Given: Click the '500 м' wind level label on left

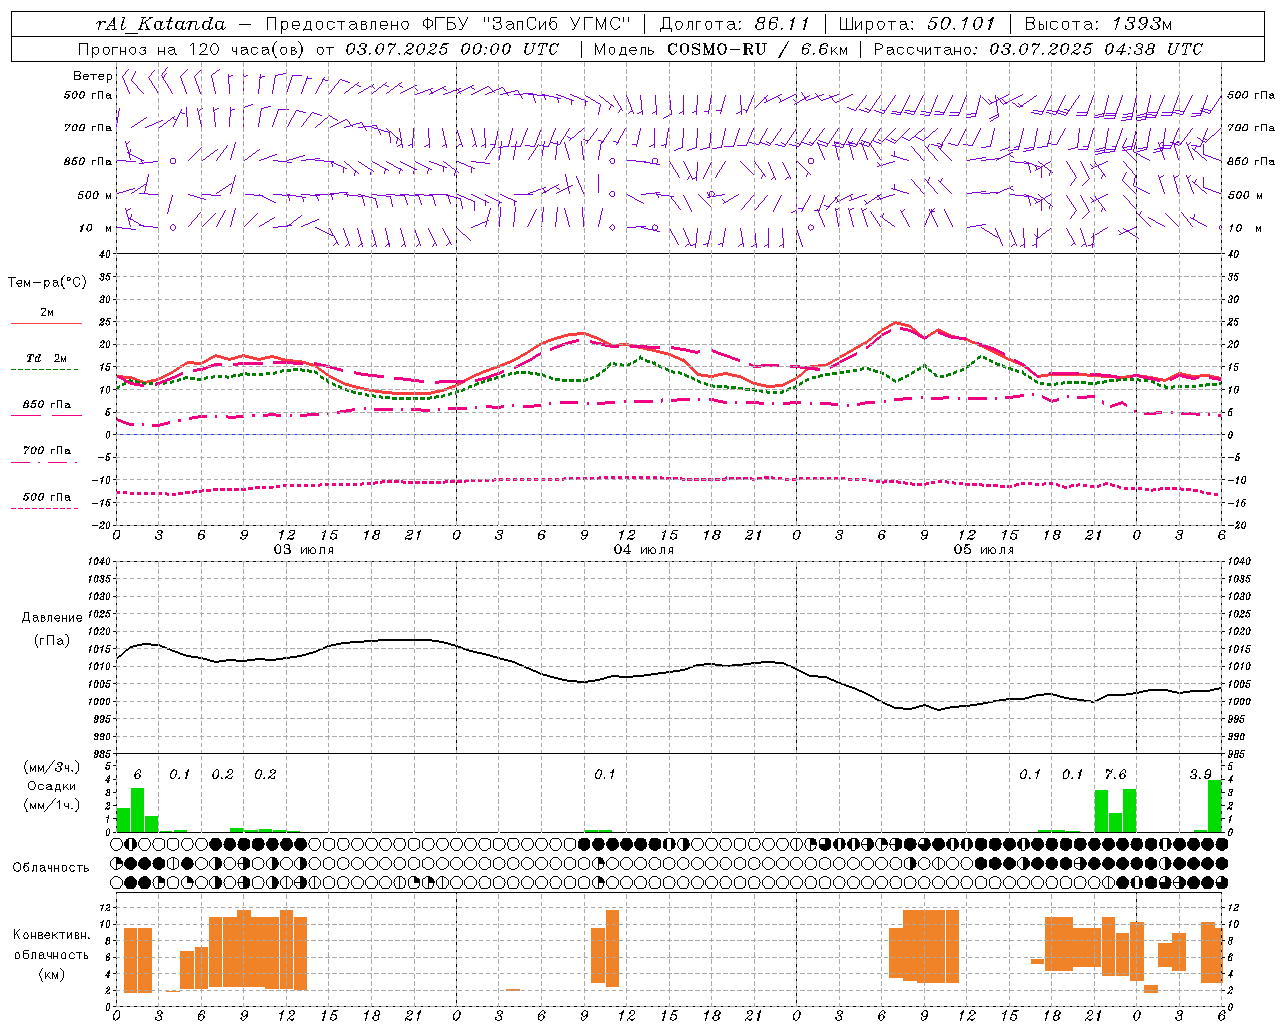Looking at the screenshot, I should pos(95,195).
